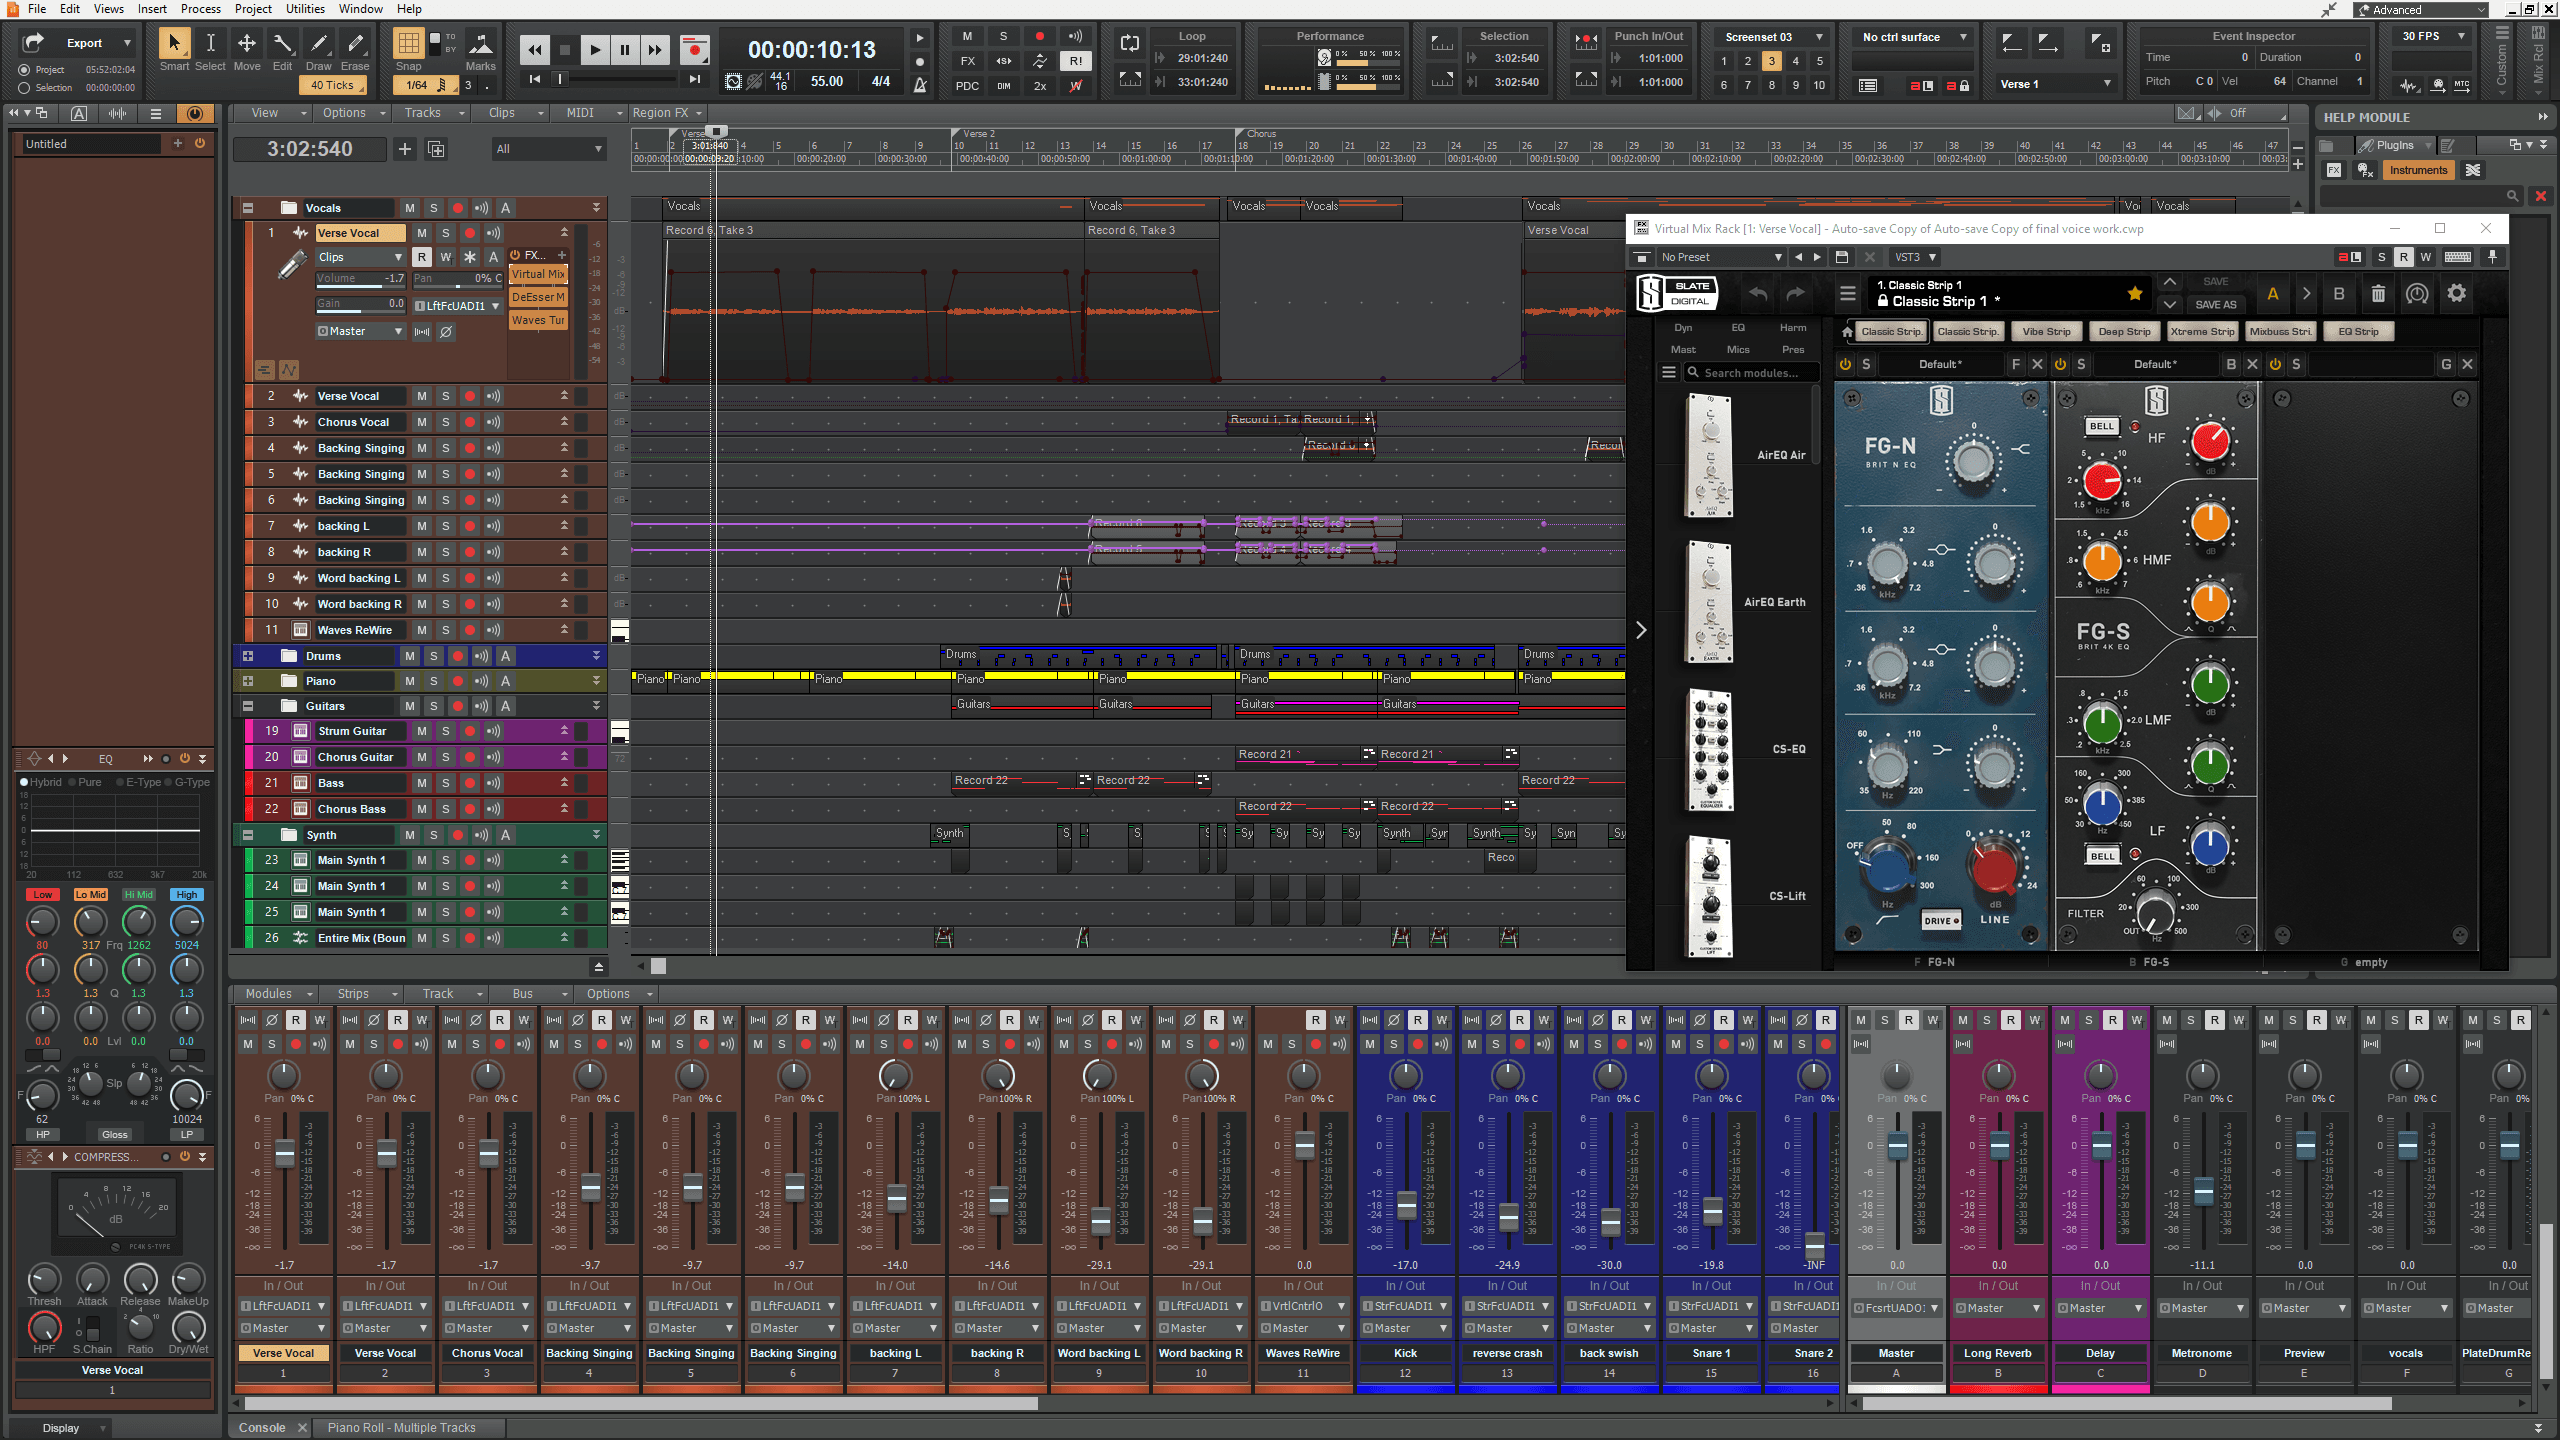Open the Process menu
The image size is (2560, 1440).
click(x=200, y=9)
